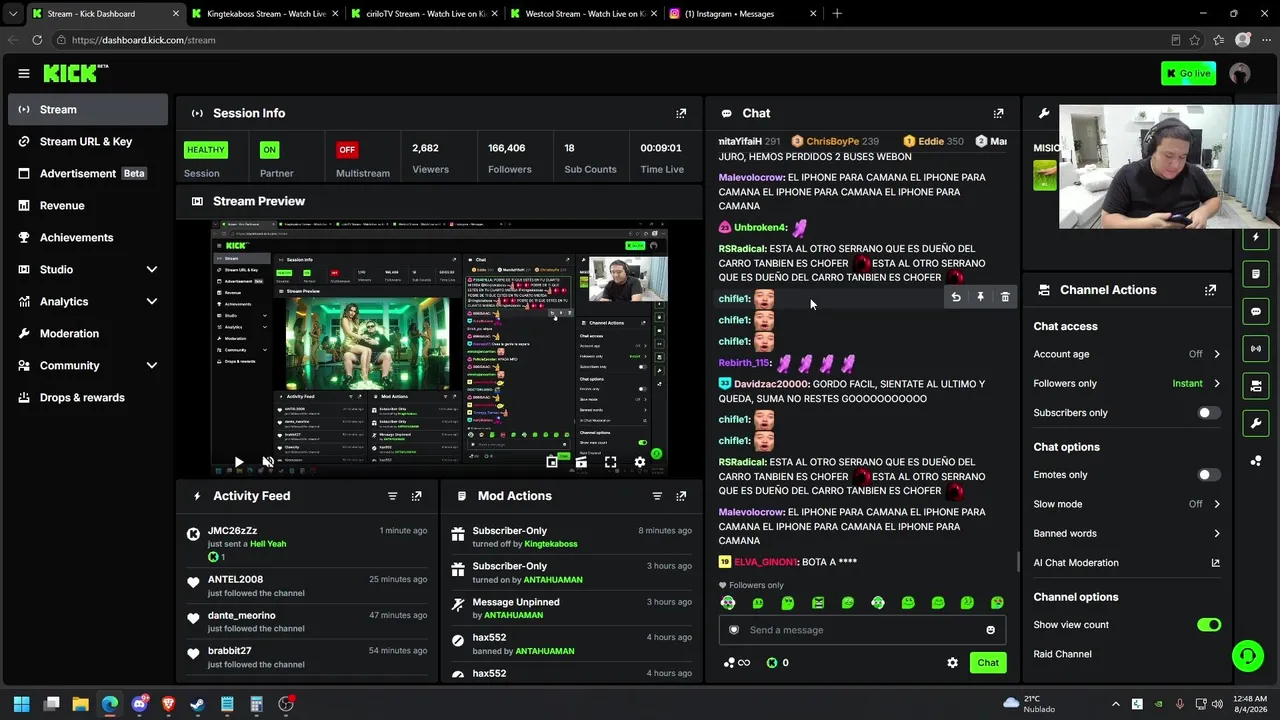
Task: Open Steam from the taskbar
Action: click(198, 704)
